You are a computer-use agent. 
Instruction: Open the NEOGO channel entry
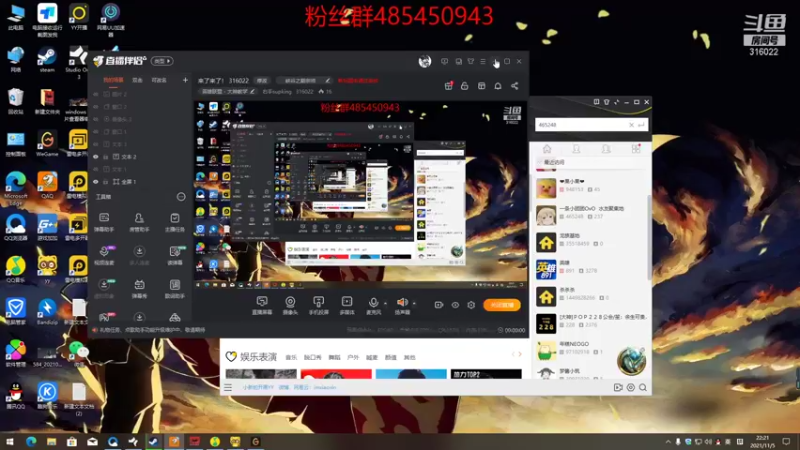click(x=592, y=351)
